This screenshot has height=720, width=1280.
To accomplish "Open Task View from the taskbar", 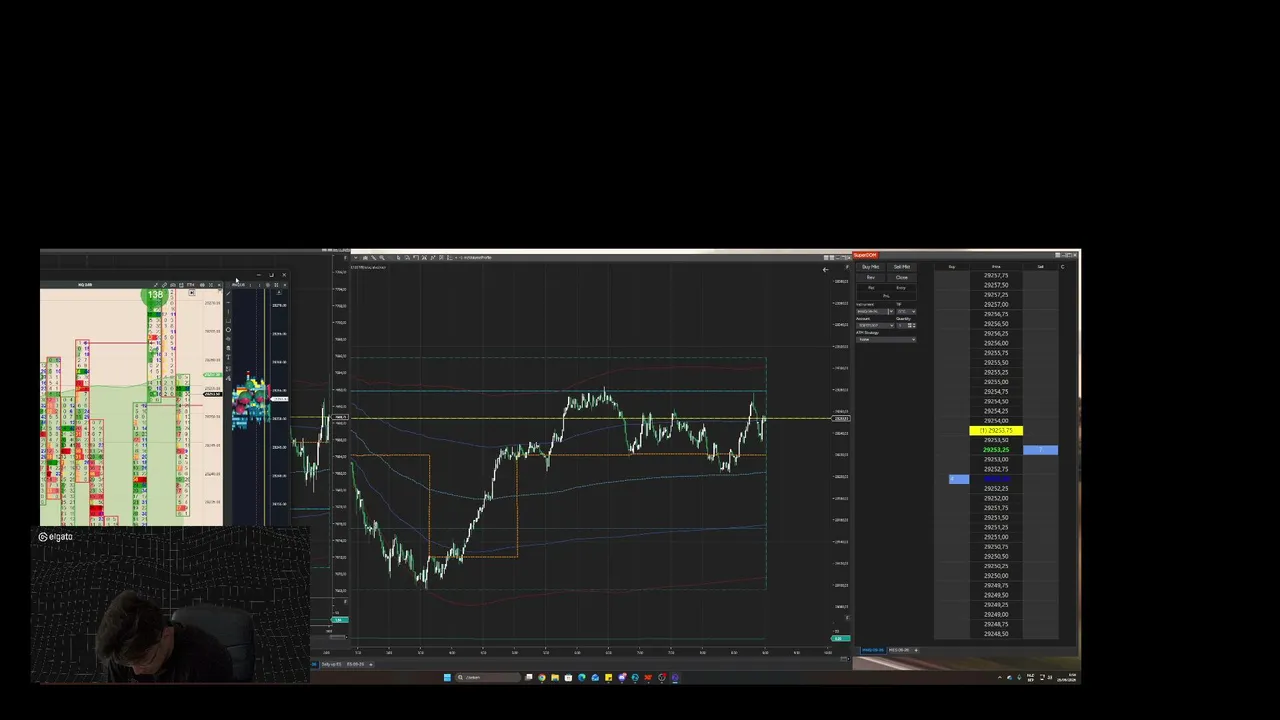I will coord(529,677).
